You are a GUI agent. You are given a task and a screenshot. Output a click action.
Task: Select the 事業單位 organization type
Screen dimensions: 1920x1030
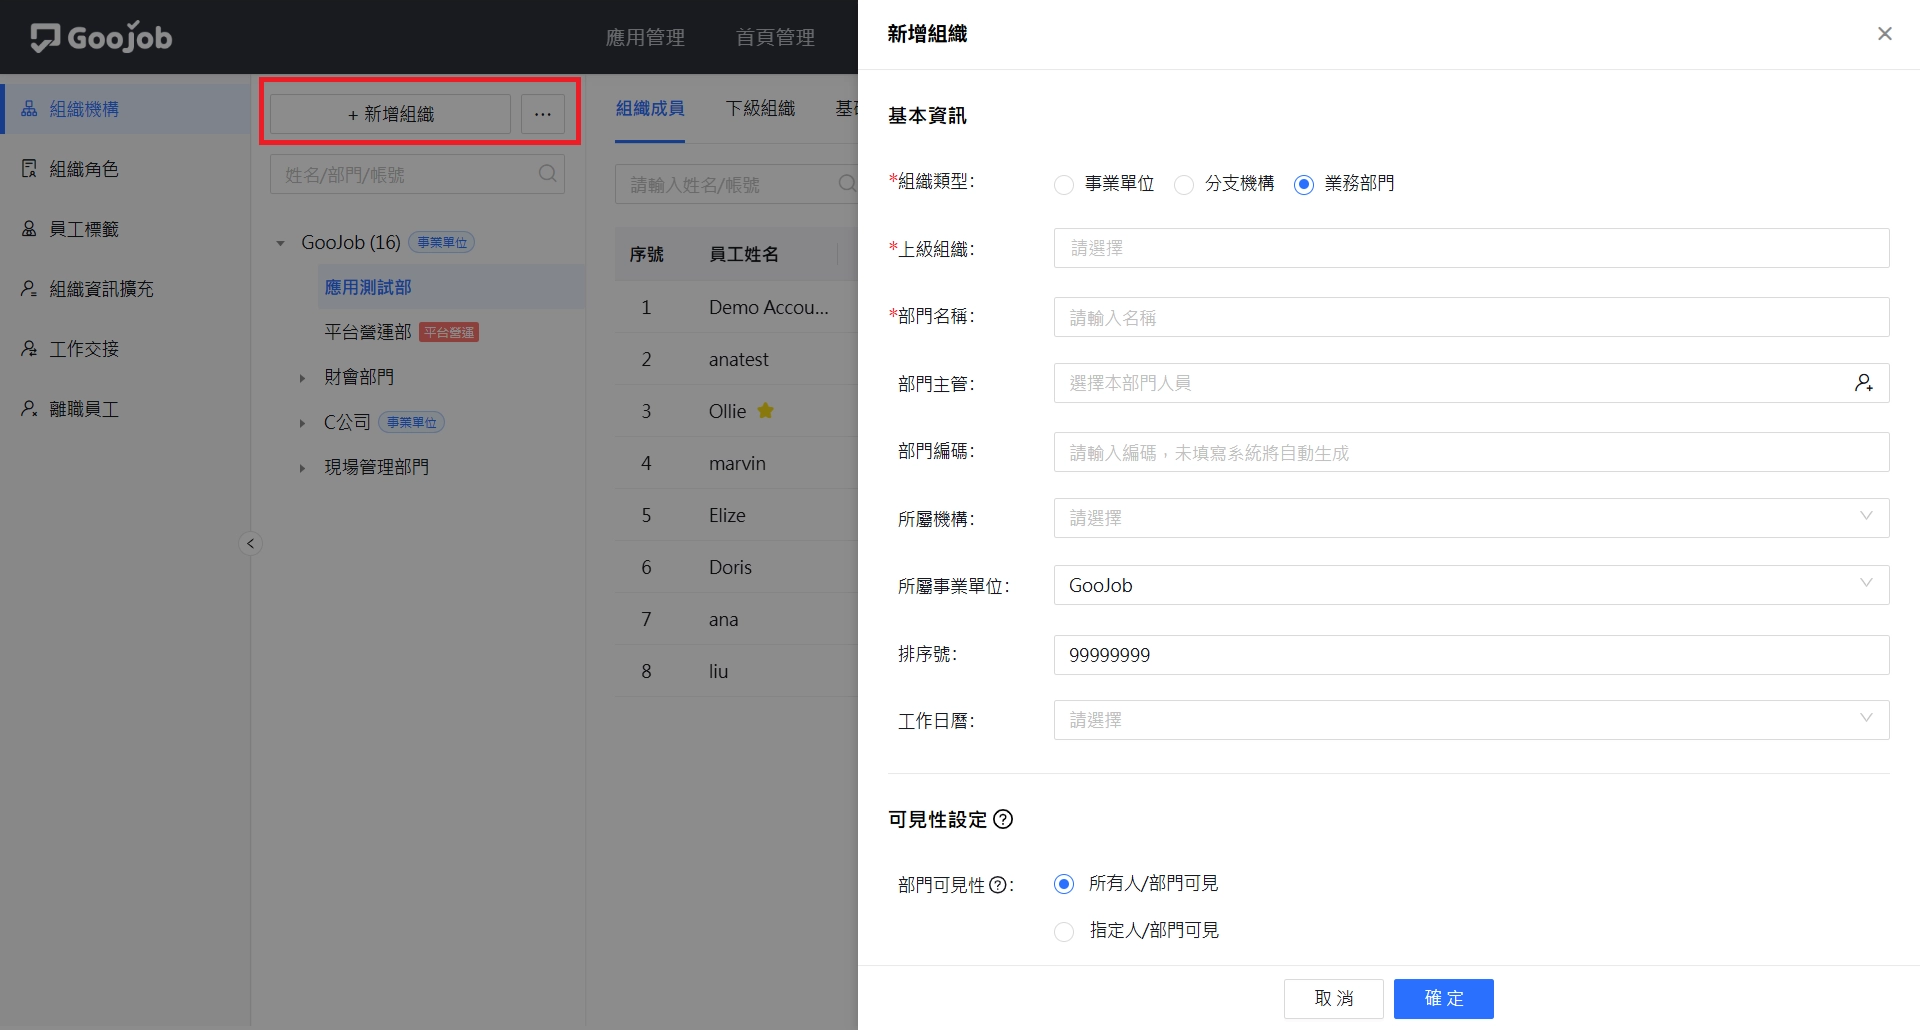(x=1064, y=185)
